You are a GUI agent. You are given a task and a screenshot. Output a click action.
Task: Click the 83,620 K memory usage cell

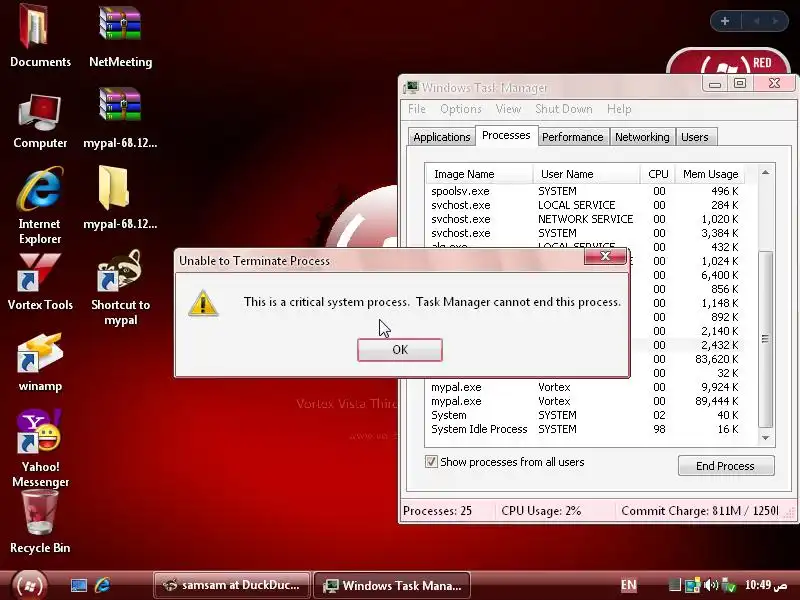click(716, 359)
